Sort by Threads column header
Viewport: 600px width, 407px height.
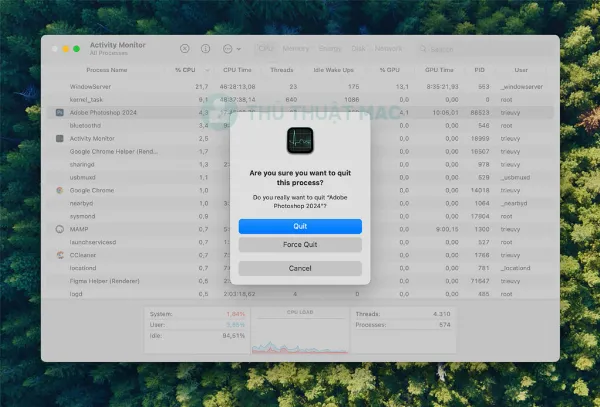tap(282, 70)
